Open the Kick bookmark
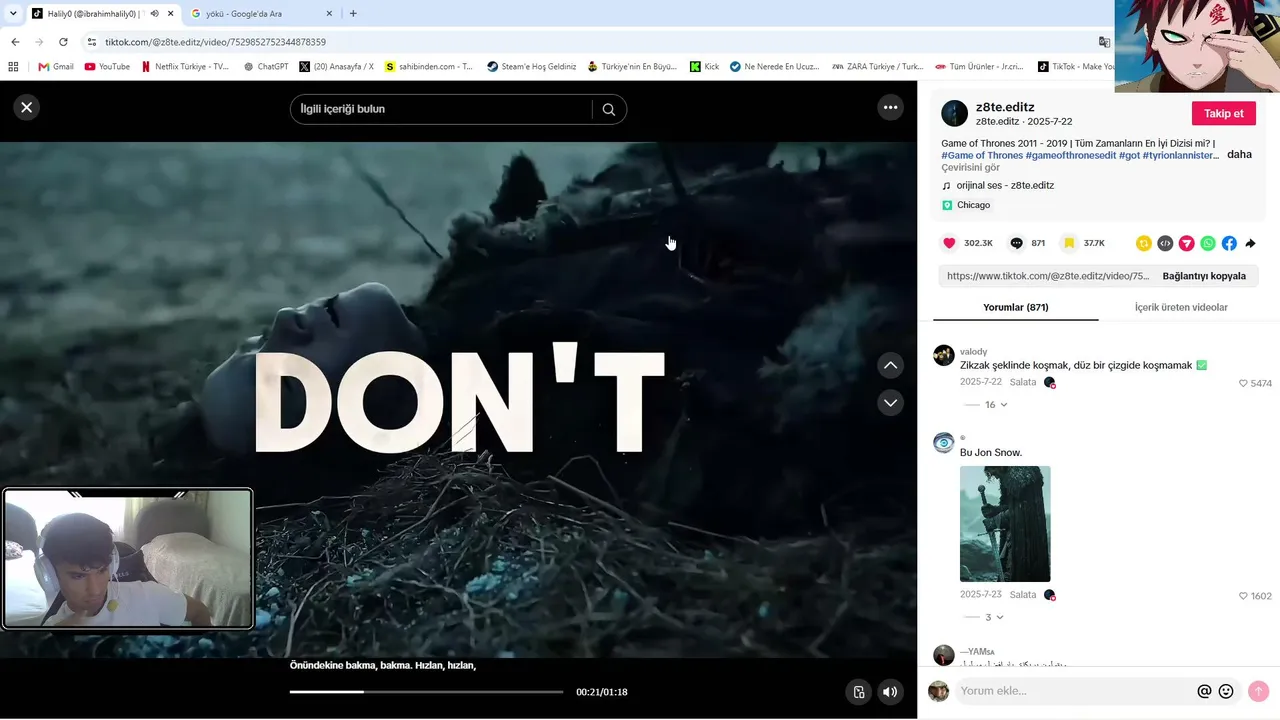1280x720 pixels. click(x=704, y=67)
